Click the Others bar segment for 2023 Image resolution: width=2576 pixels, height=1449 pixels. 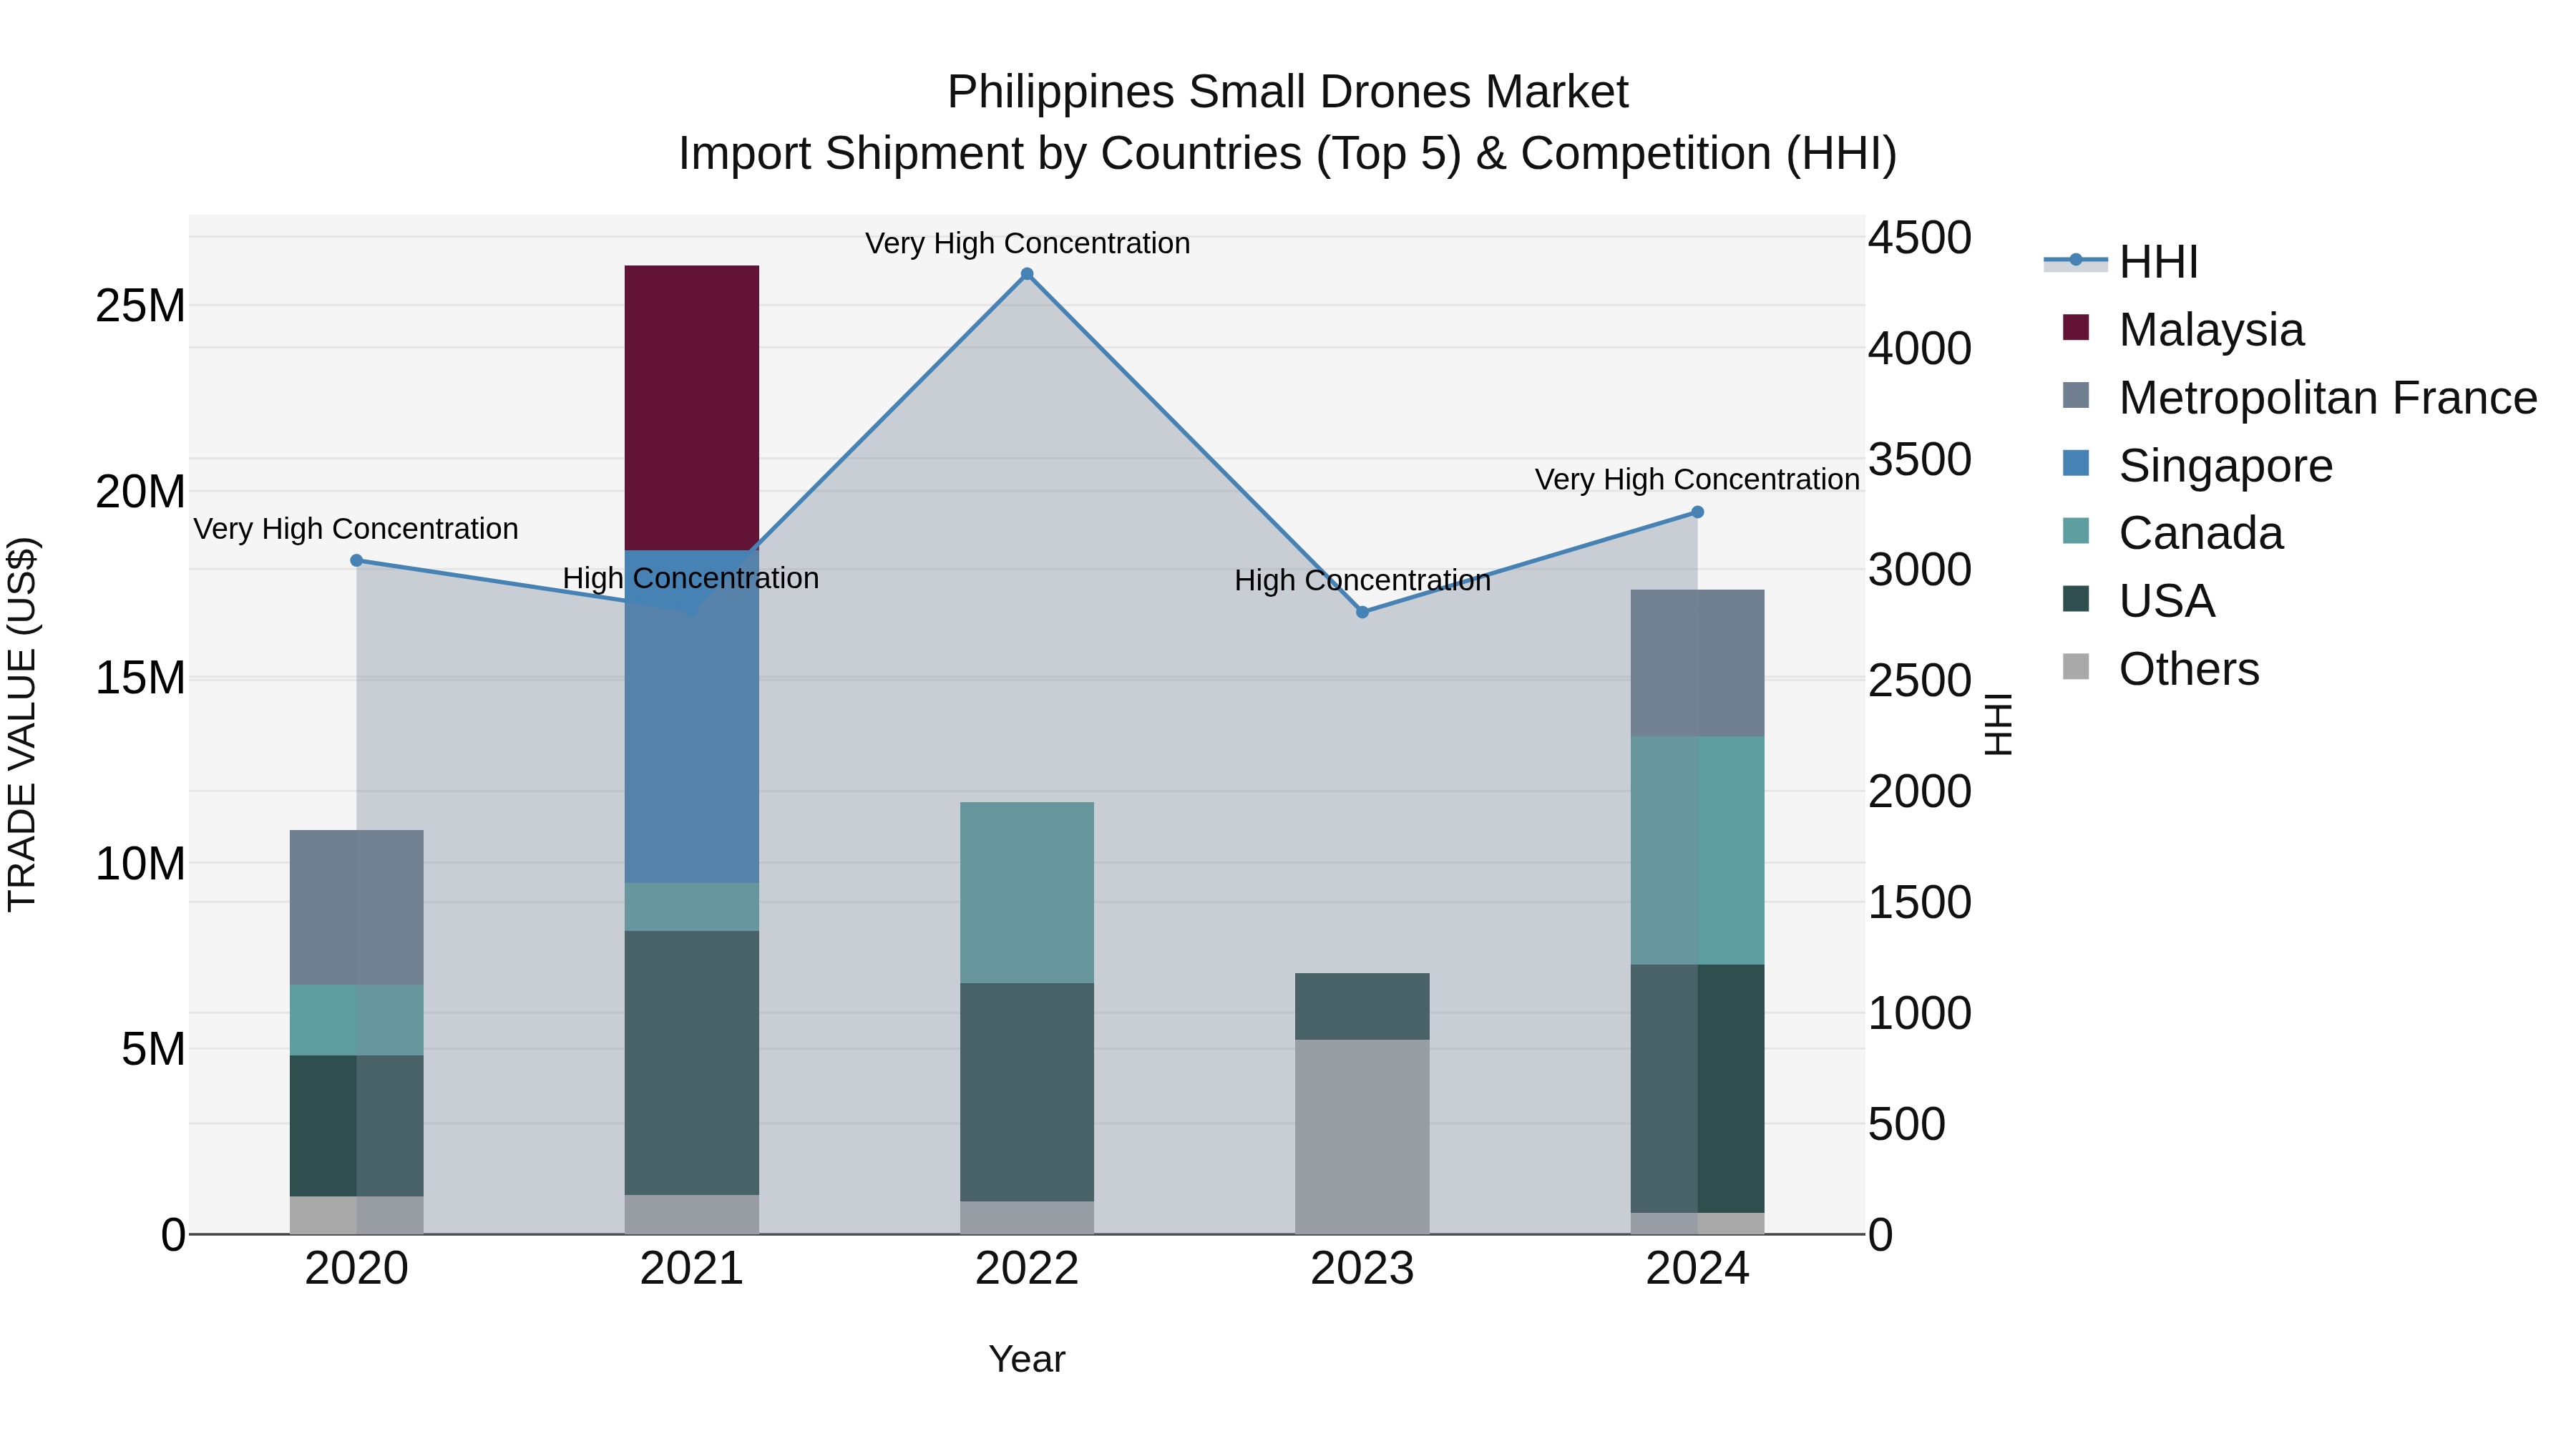(1362, 1137)
